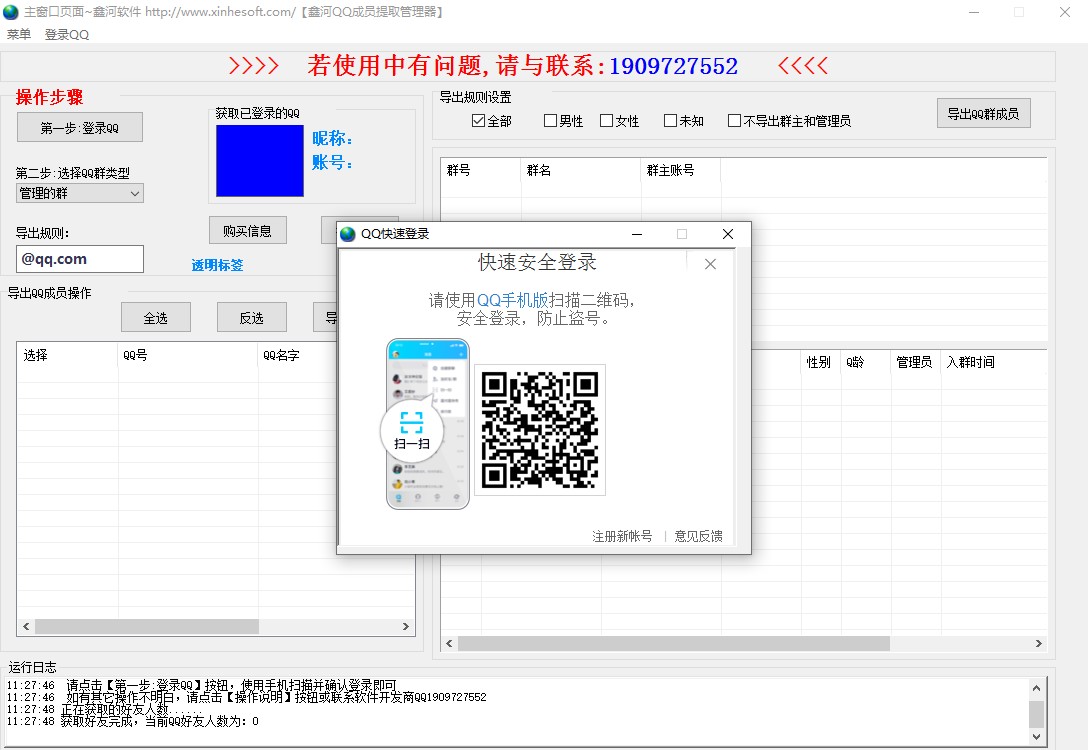Viewport: 1088px width, 750px height.
Task: Click the 入群时间 column header
Action: tap(993, 362)
